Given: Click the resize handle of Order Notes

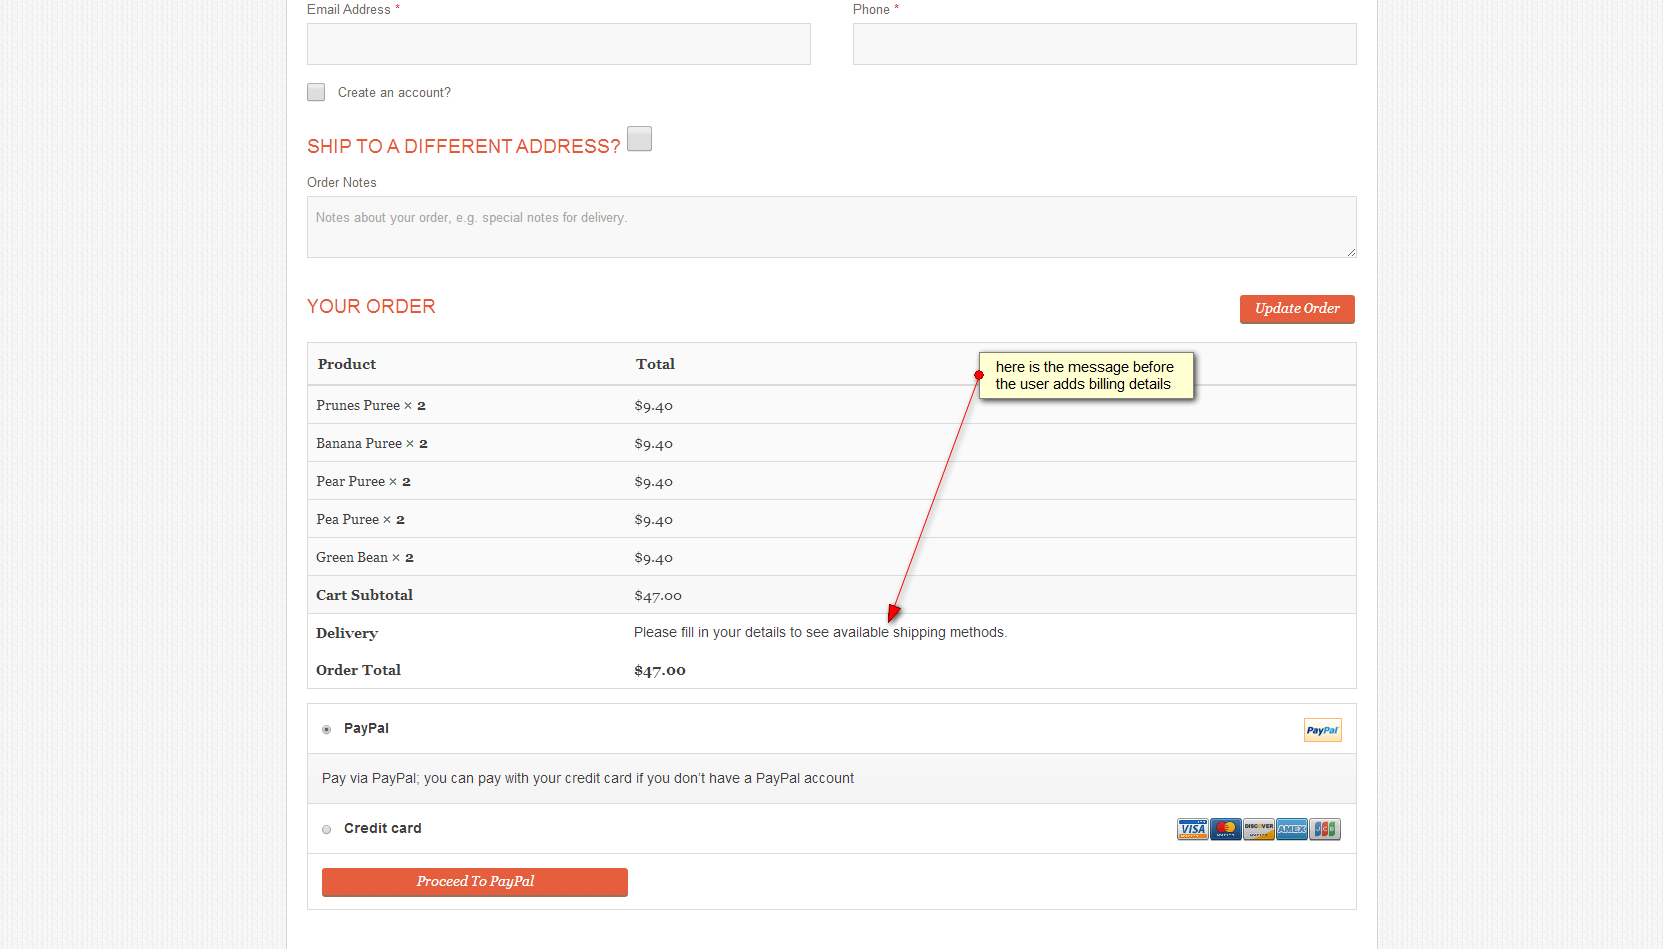Looking at the screenshot, I should tap(1351, 252).
